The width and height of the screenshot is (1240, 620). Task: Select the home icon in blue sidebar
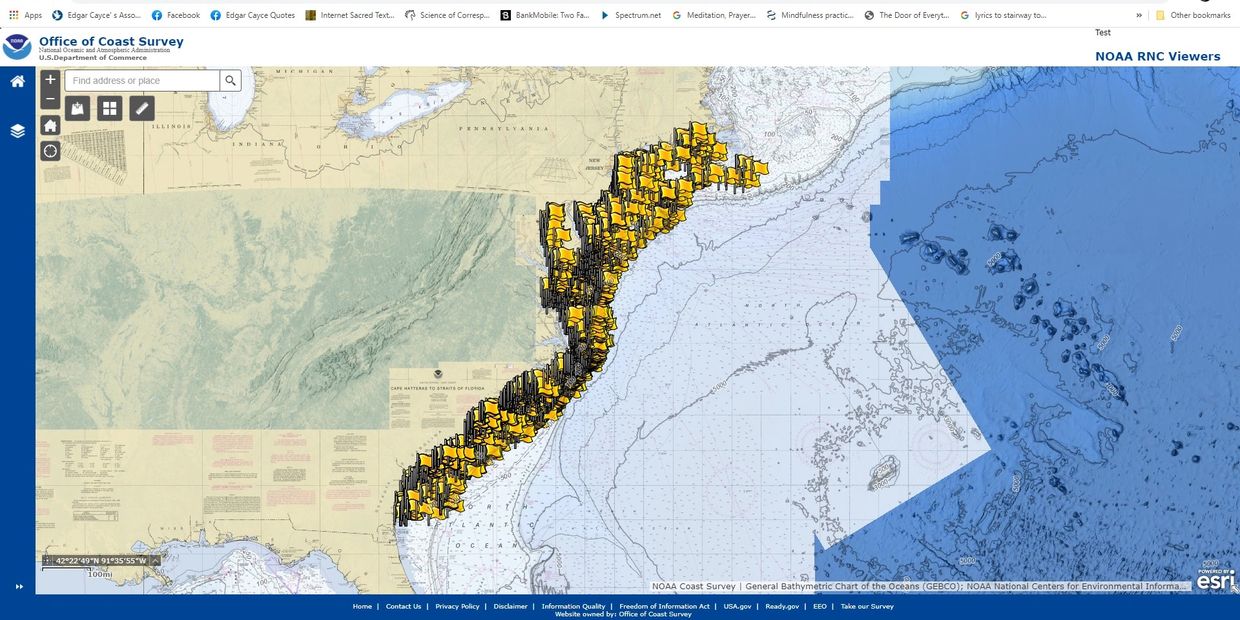pyautogui.click(x=15, y=80)
